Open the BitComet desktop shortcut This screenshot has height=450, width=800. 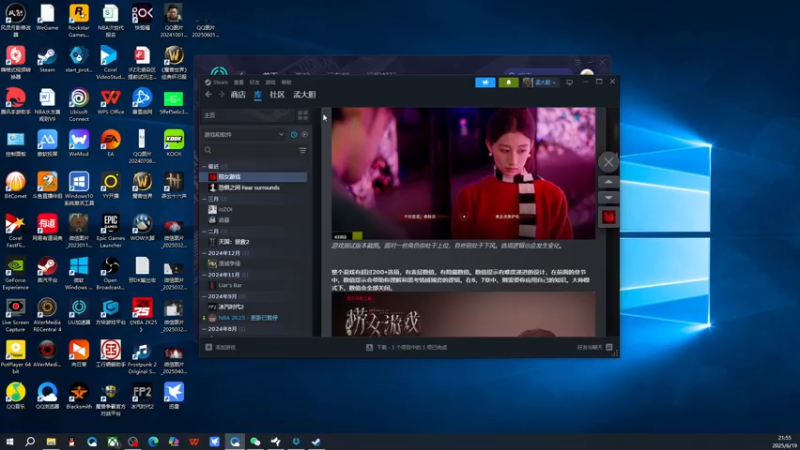15,186
